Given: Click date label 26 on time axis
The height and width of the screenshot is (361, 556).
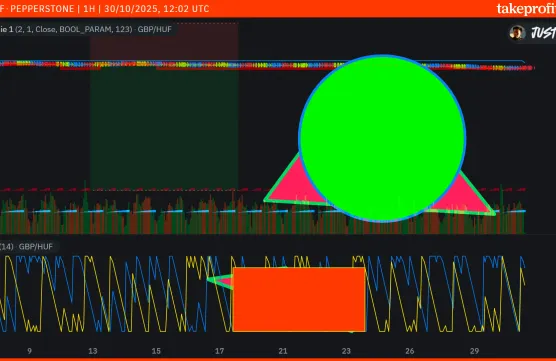Looking at the screenshot, I should coord(410,351).
